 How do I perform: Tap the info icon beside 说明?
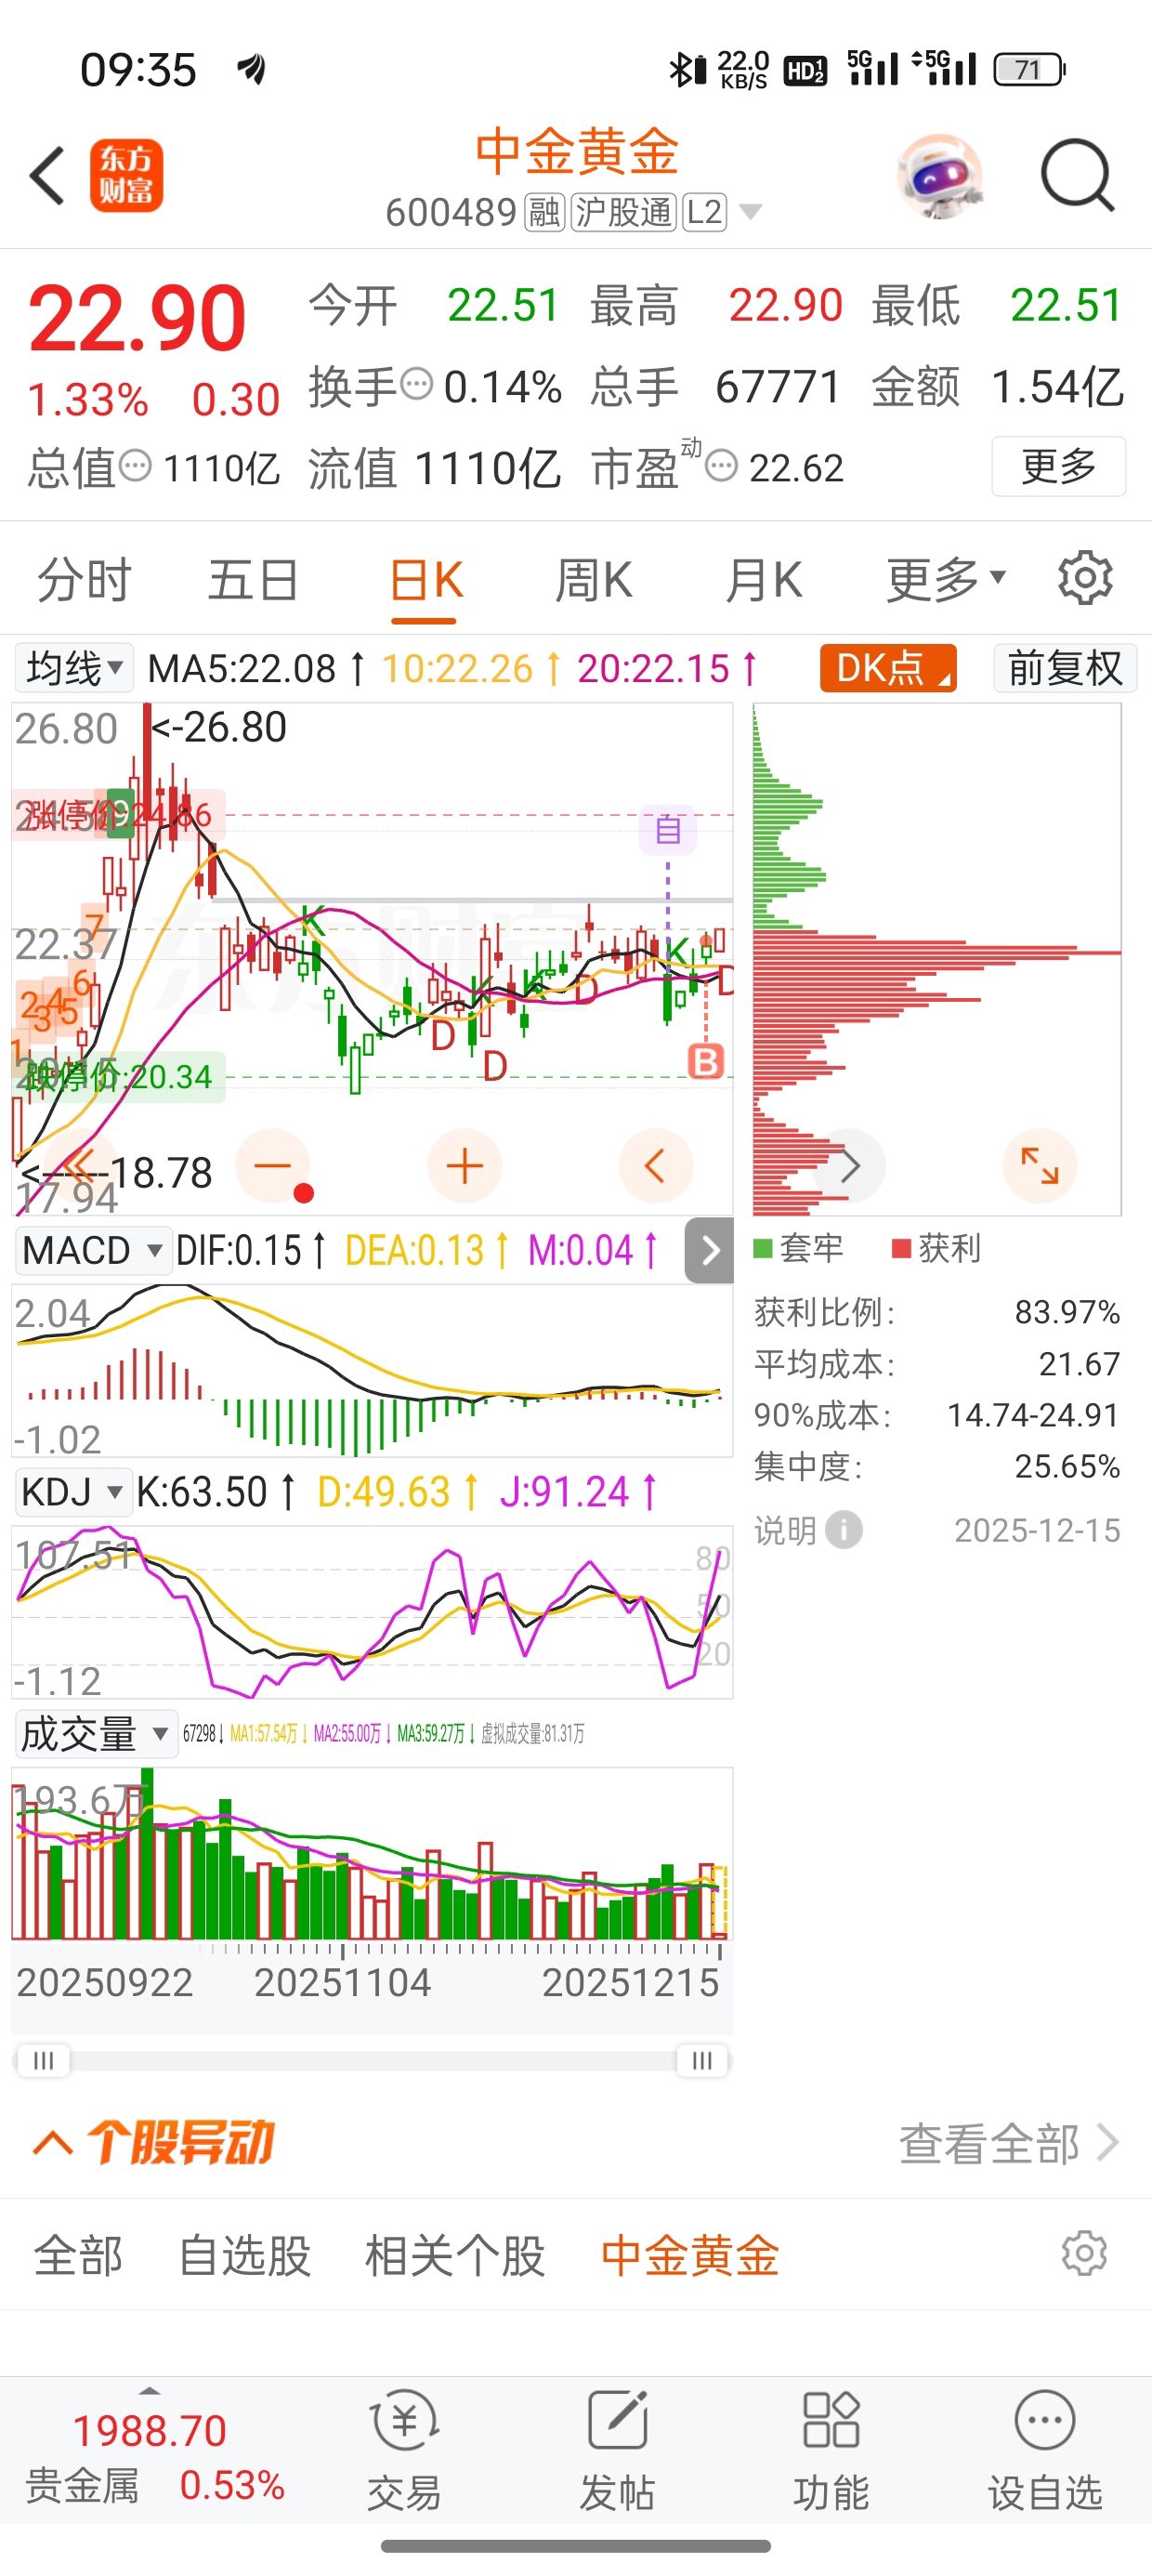tap(844, 1530)
